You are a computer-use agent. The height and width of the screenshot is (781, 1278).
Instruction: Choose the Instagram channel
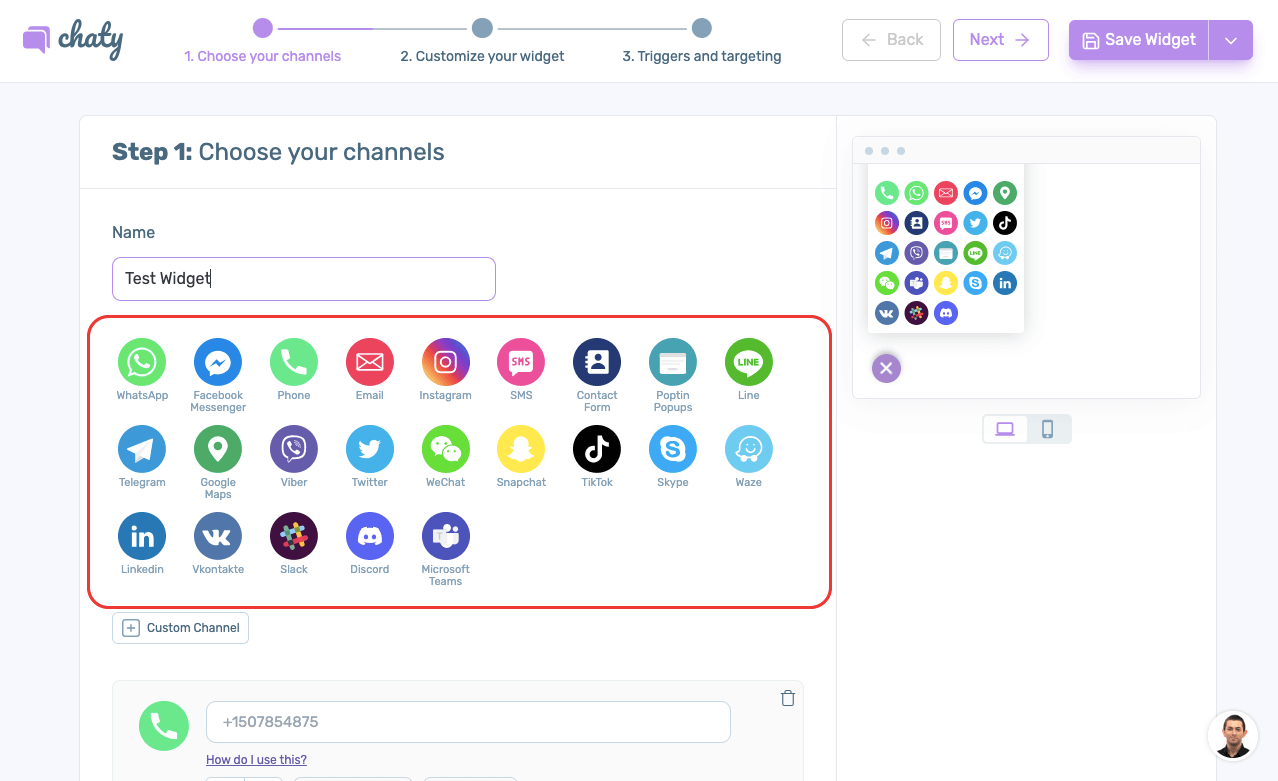click(445, 362)
